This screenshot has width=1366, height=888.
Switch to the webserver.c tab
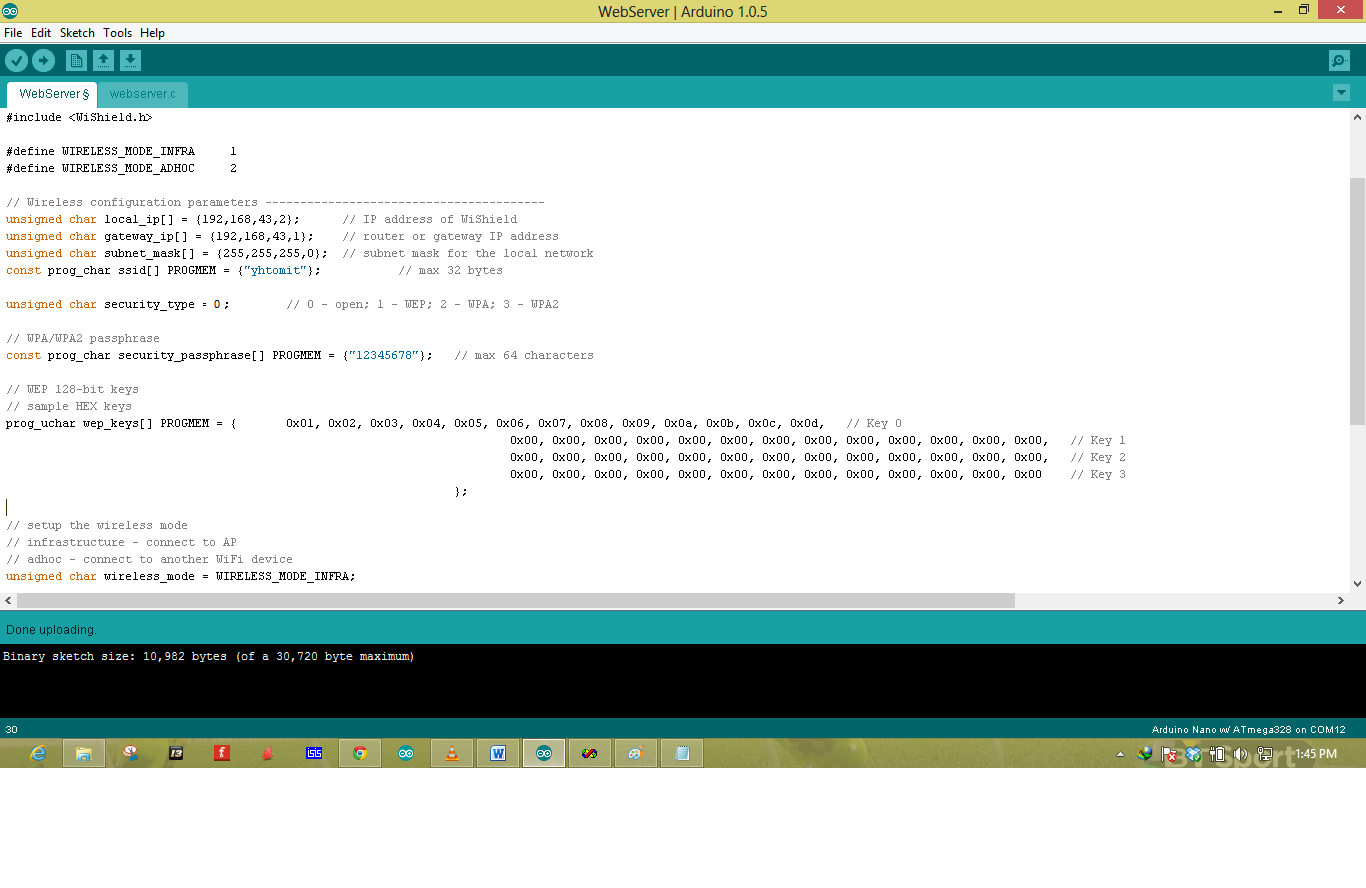point(143,94)
